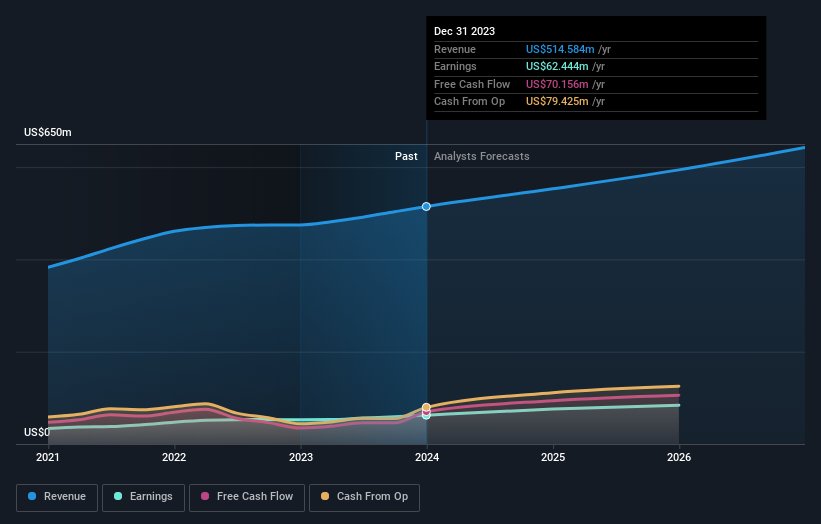The width and height of the screenshot is (821, 524).
Task: Click the US$62.444m earnings value
Action: 557,66
